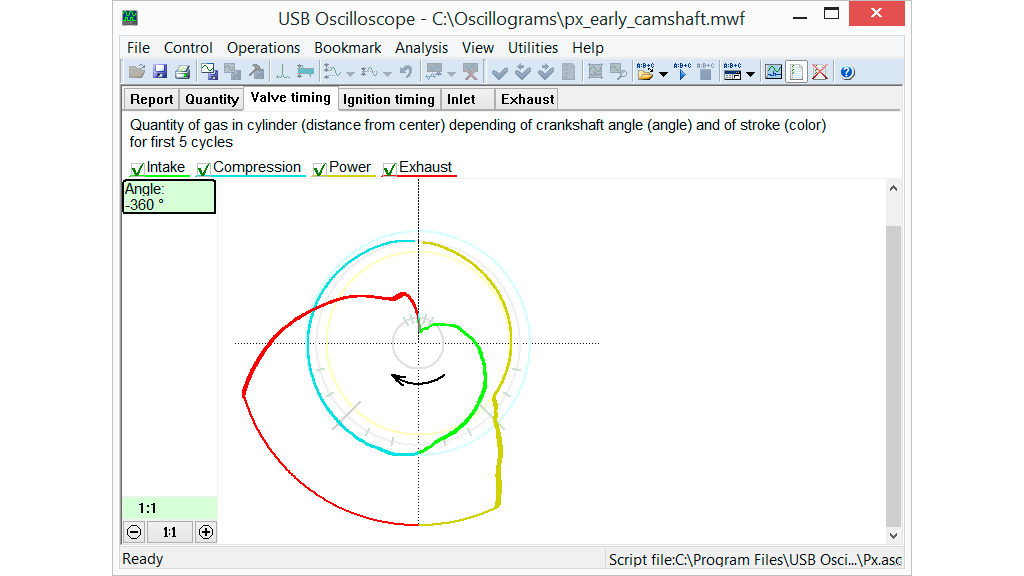Open the Control menu
Image resolution: width=1024 pixels, height=576 pixels.
[188, 48]
